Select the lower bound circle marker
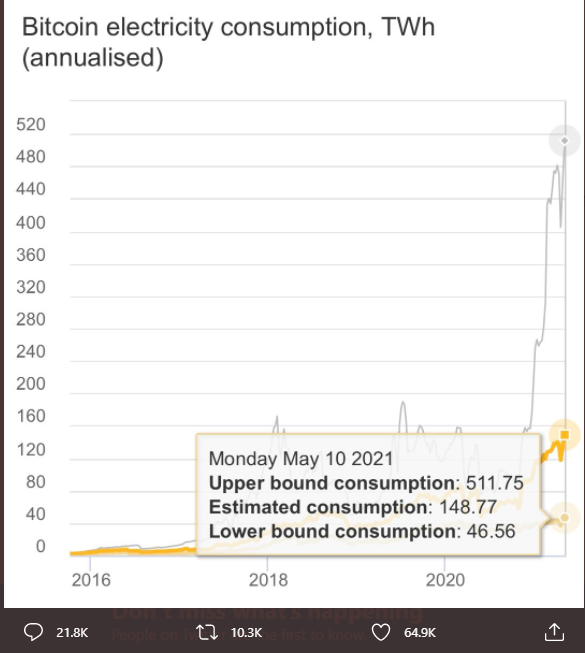 (x=565, y=518)
